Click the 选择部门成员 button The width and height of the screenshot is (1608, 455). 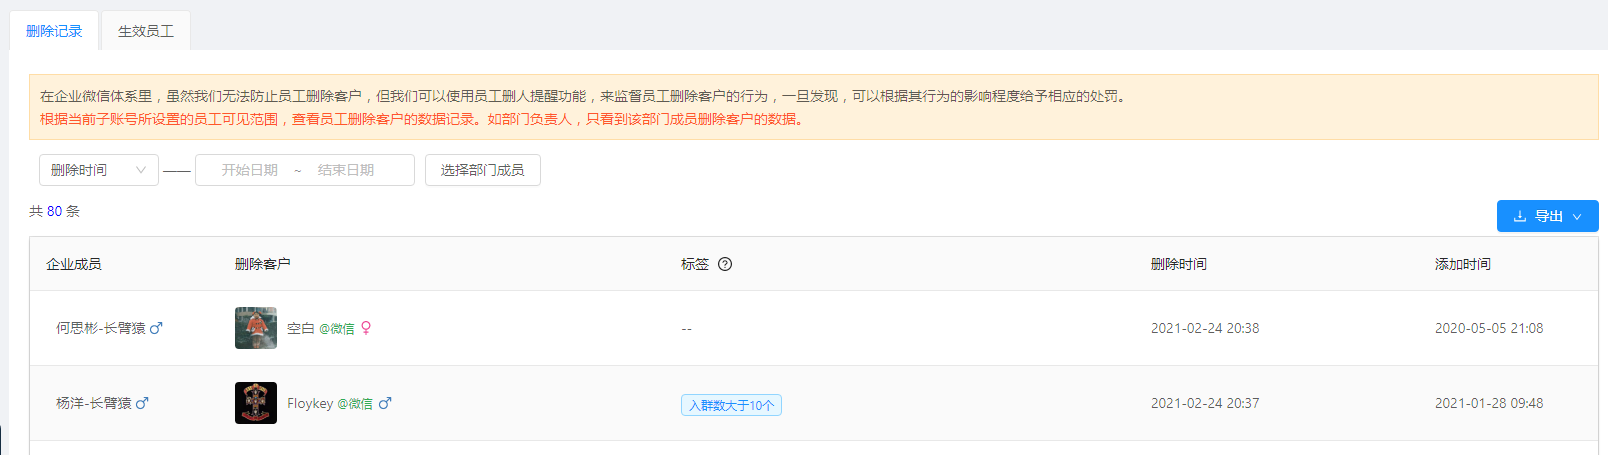click(x=483, y=170)
